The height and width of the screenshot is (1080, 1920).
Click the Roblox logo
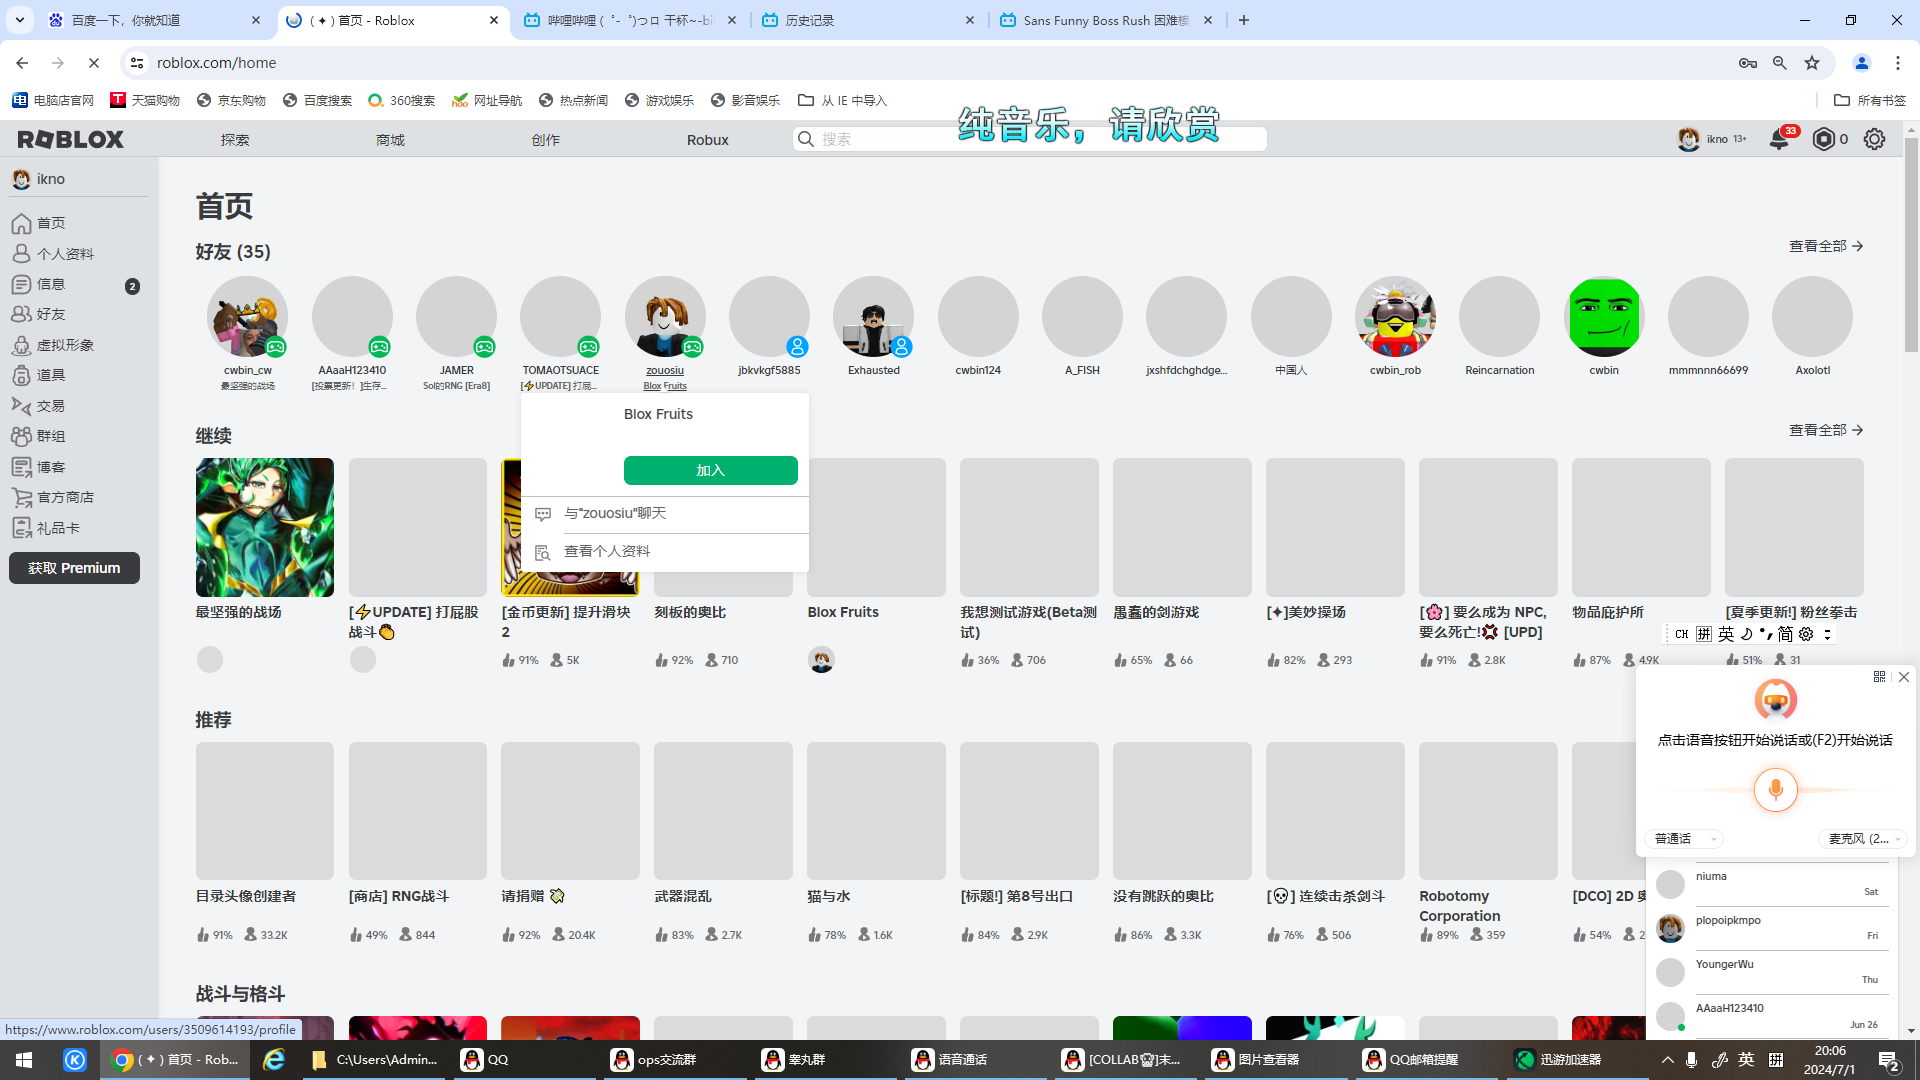click(71, 139)
